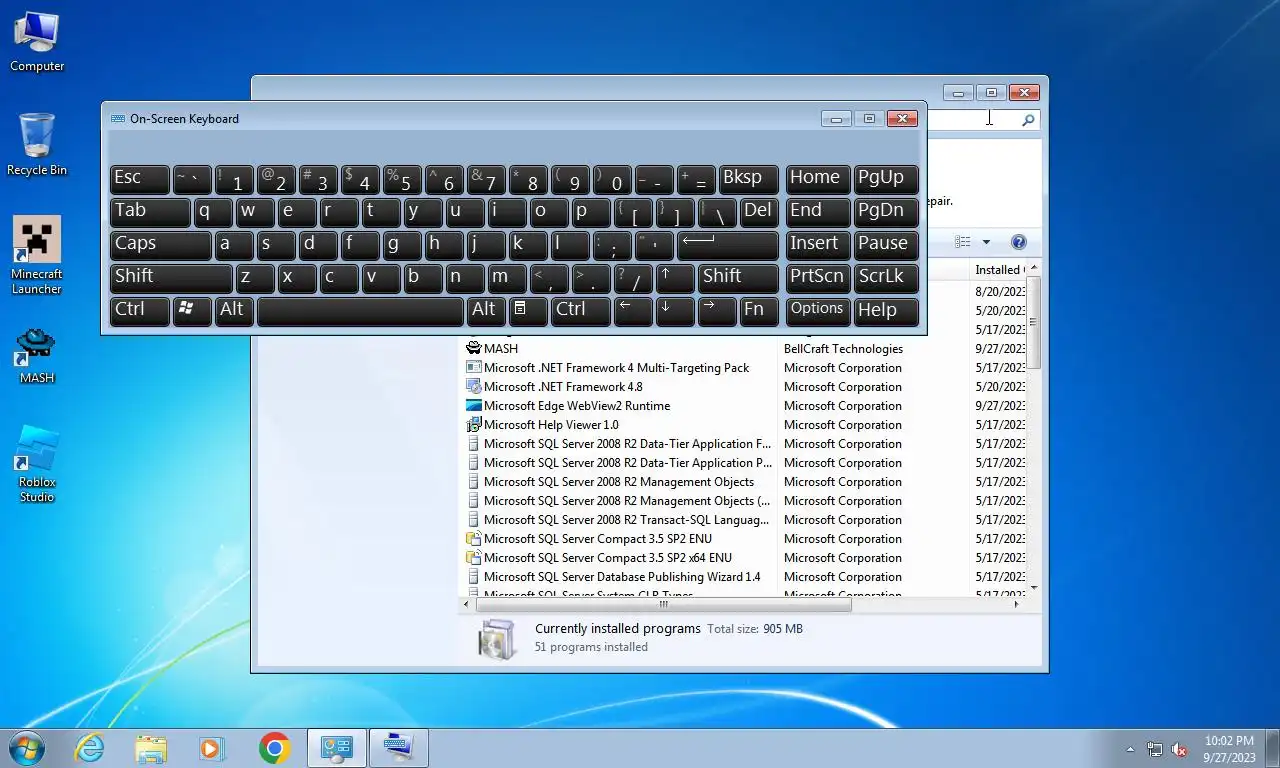Launch Google Chrome from the taskbar
The image size is (1280, 768).
[274, 748]
